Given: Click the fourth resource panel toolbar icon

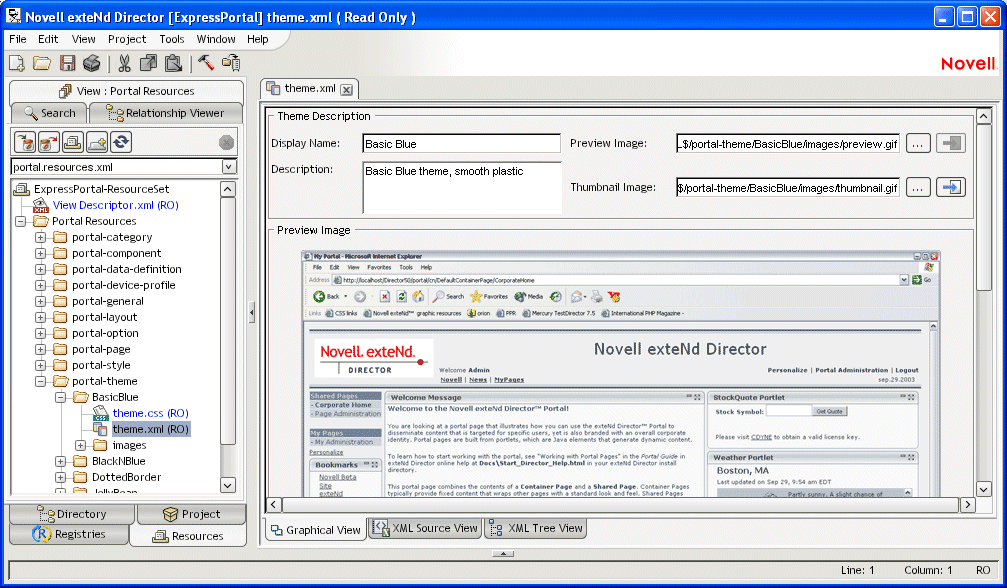Looking at the screenshot, I should (x=97, y=142).
